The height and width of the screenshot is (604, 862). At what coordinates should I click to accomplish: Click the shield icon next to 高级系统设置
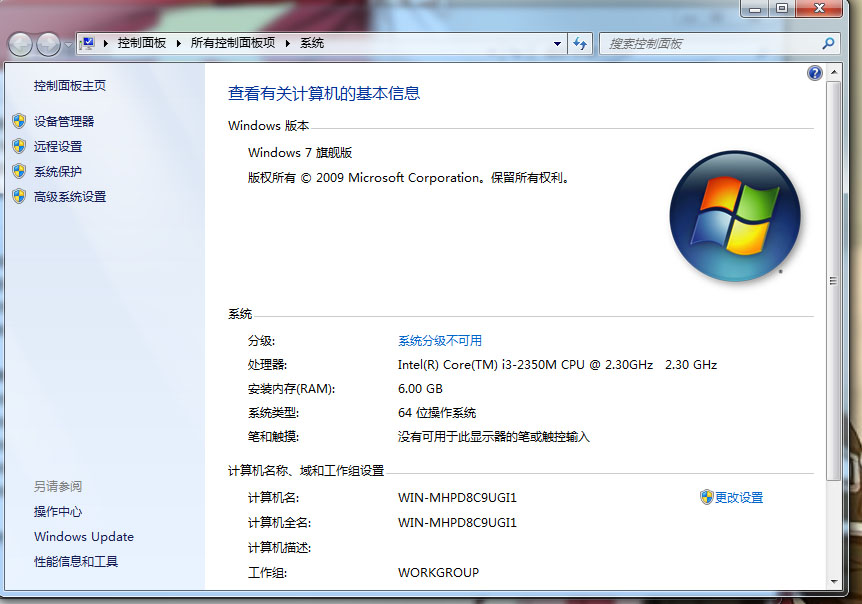(x=18, y=196)
